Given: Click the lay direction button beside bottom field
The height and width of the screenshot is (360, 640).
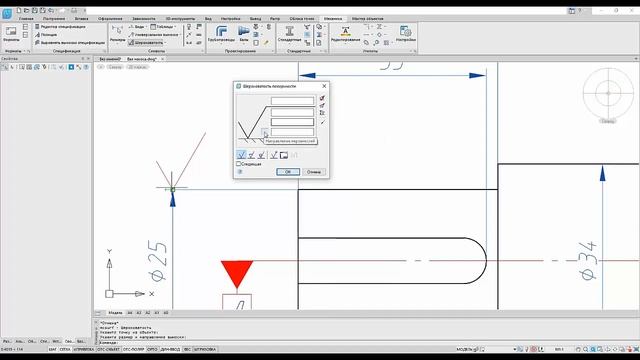Looking at the screenshot, I should (x=265, y=131).
